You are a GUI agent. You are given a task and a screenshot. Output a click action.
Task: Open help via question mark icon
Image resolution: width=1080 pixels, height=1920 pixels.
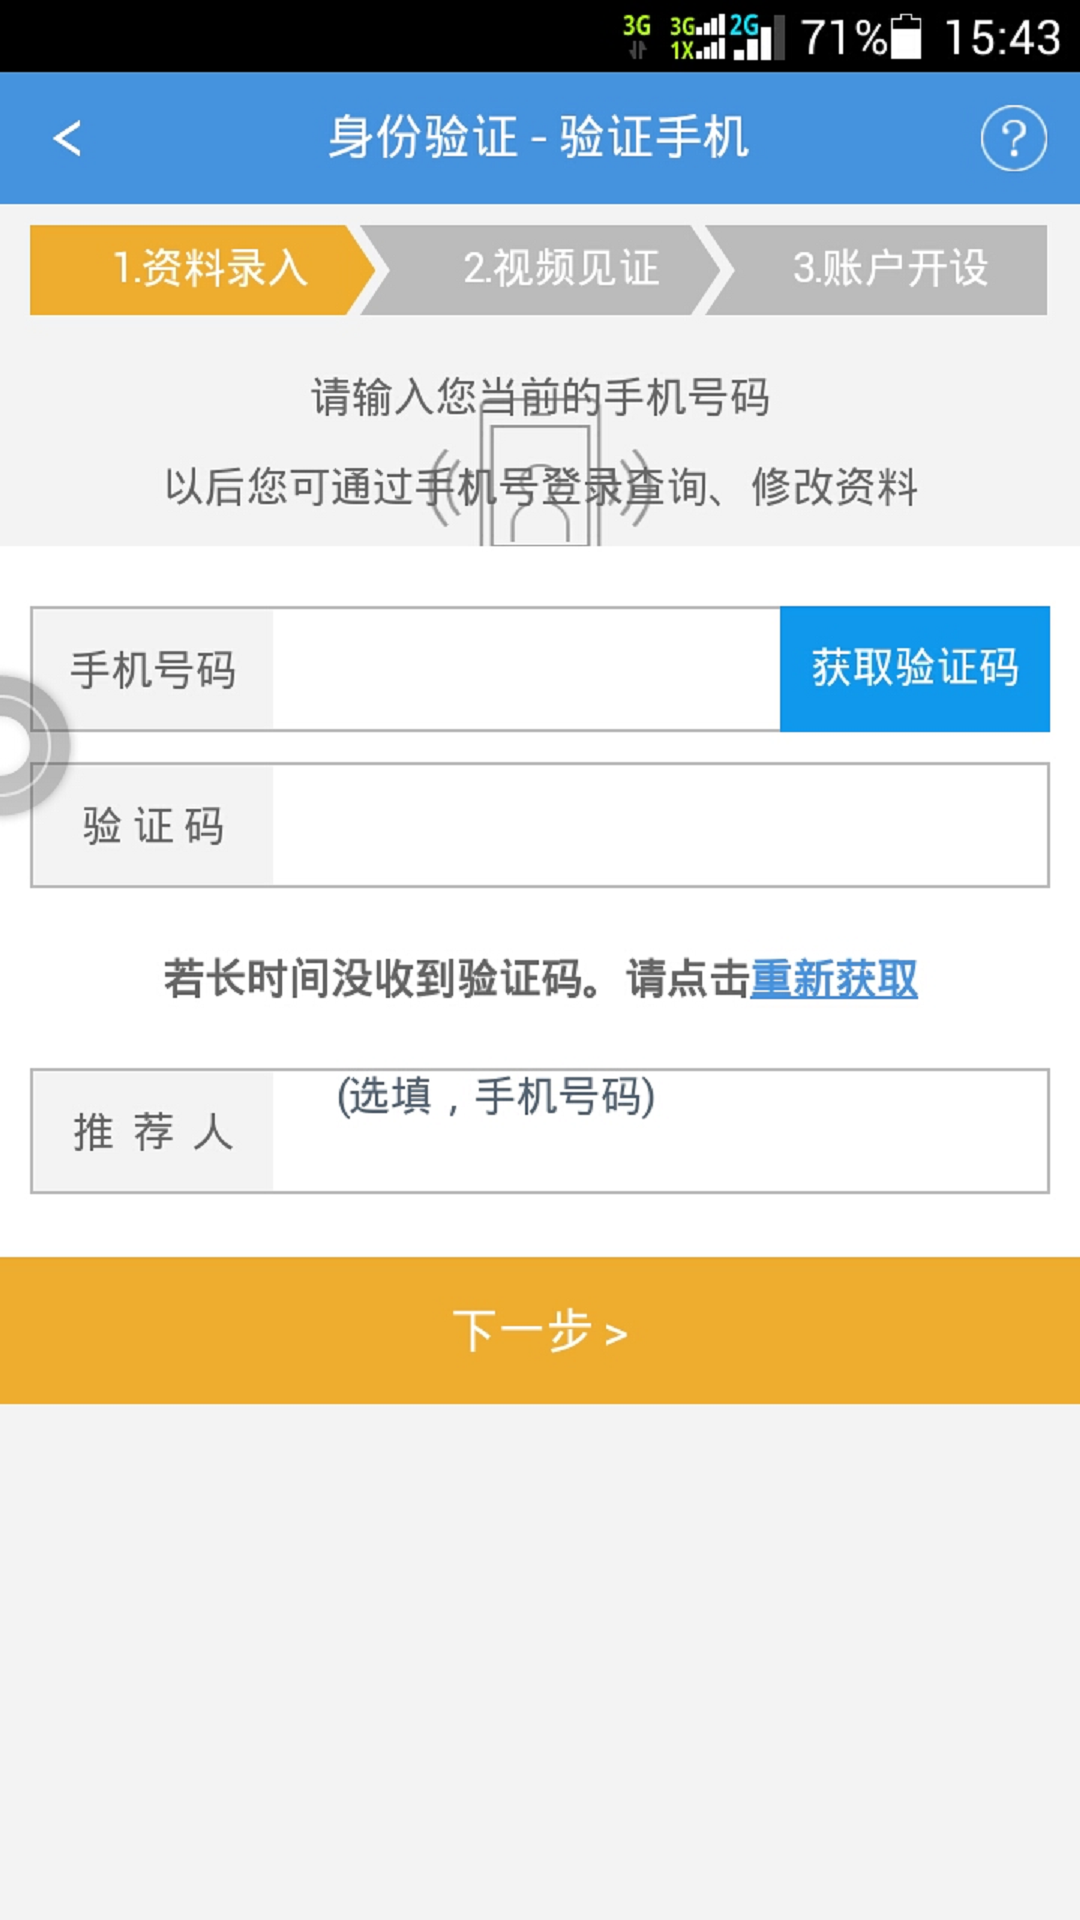click(1013, 138)
